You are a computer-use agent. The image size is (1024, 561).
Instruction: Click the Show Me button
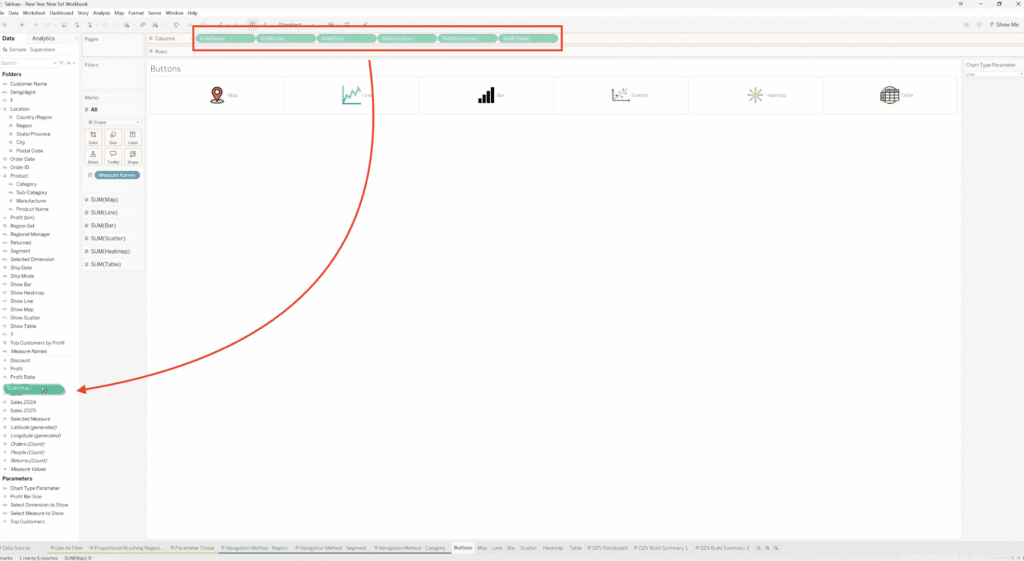click(1001, 24)
